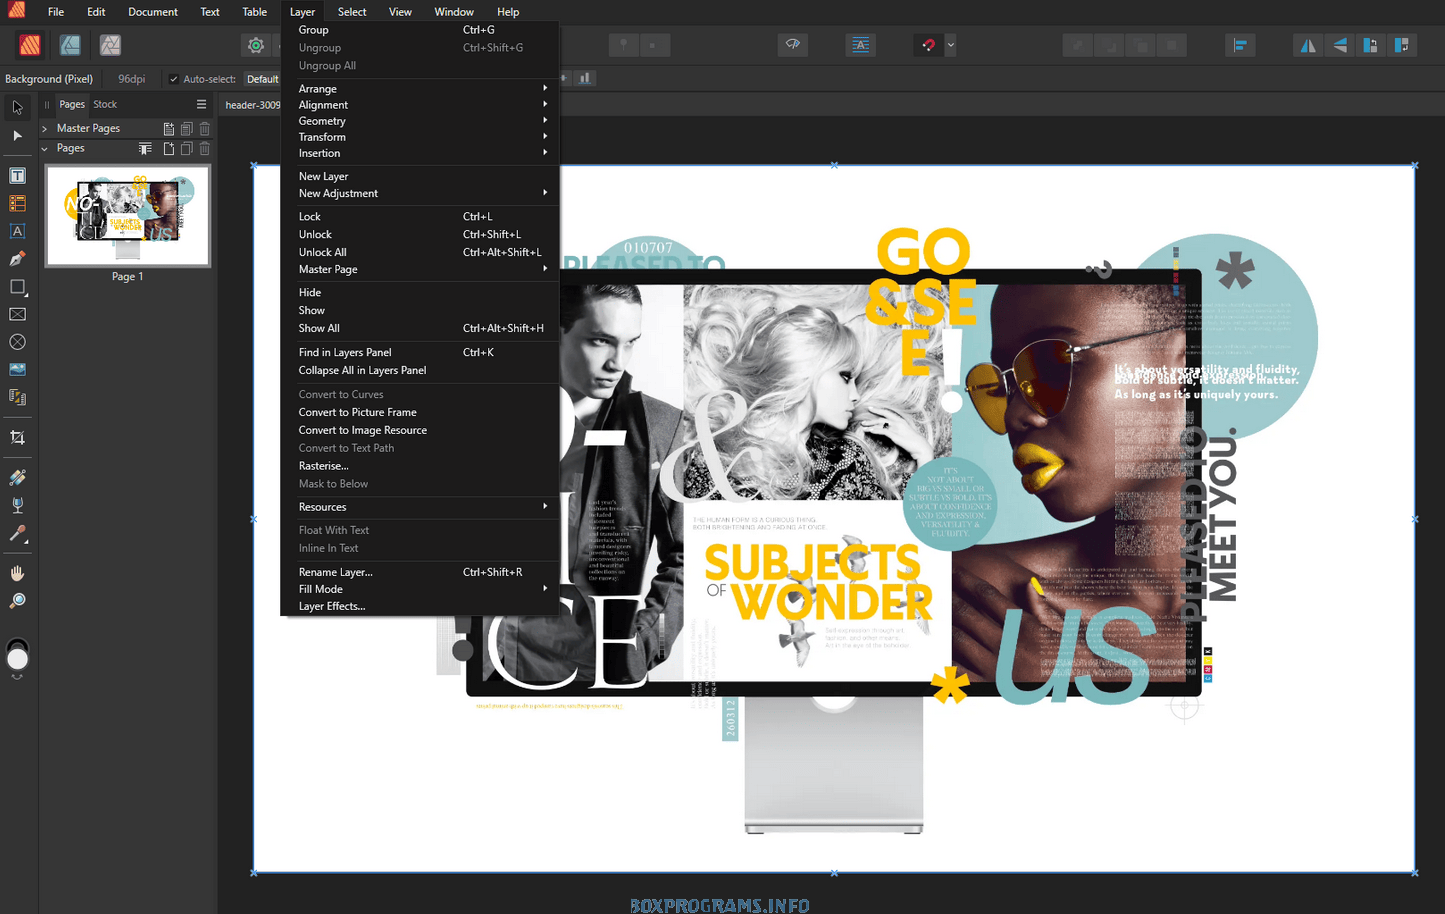Viewport: 1445px width, 914px height.
Task: Select the View hand tool
Action: click(17, 573)
